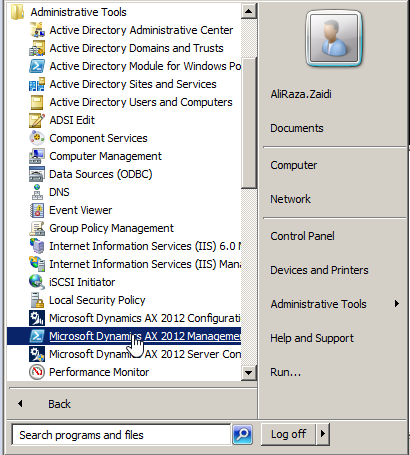Open the Component Services icon
The width and height of the screenshot is (410, 455).
(x=37, y=138)
